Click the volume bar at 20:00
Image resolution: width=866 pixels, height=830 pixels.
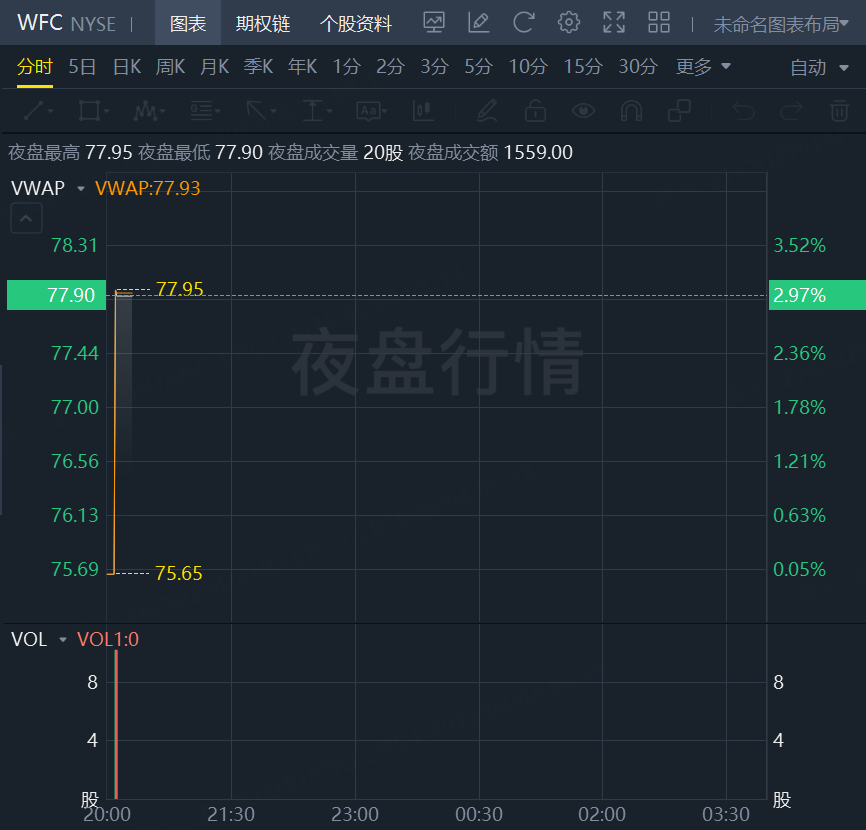pyautogui.click(x=116, y=725)
